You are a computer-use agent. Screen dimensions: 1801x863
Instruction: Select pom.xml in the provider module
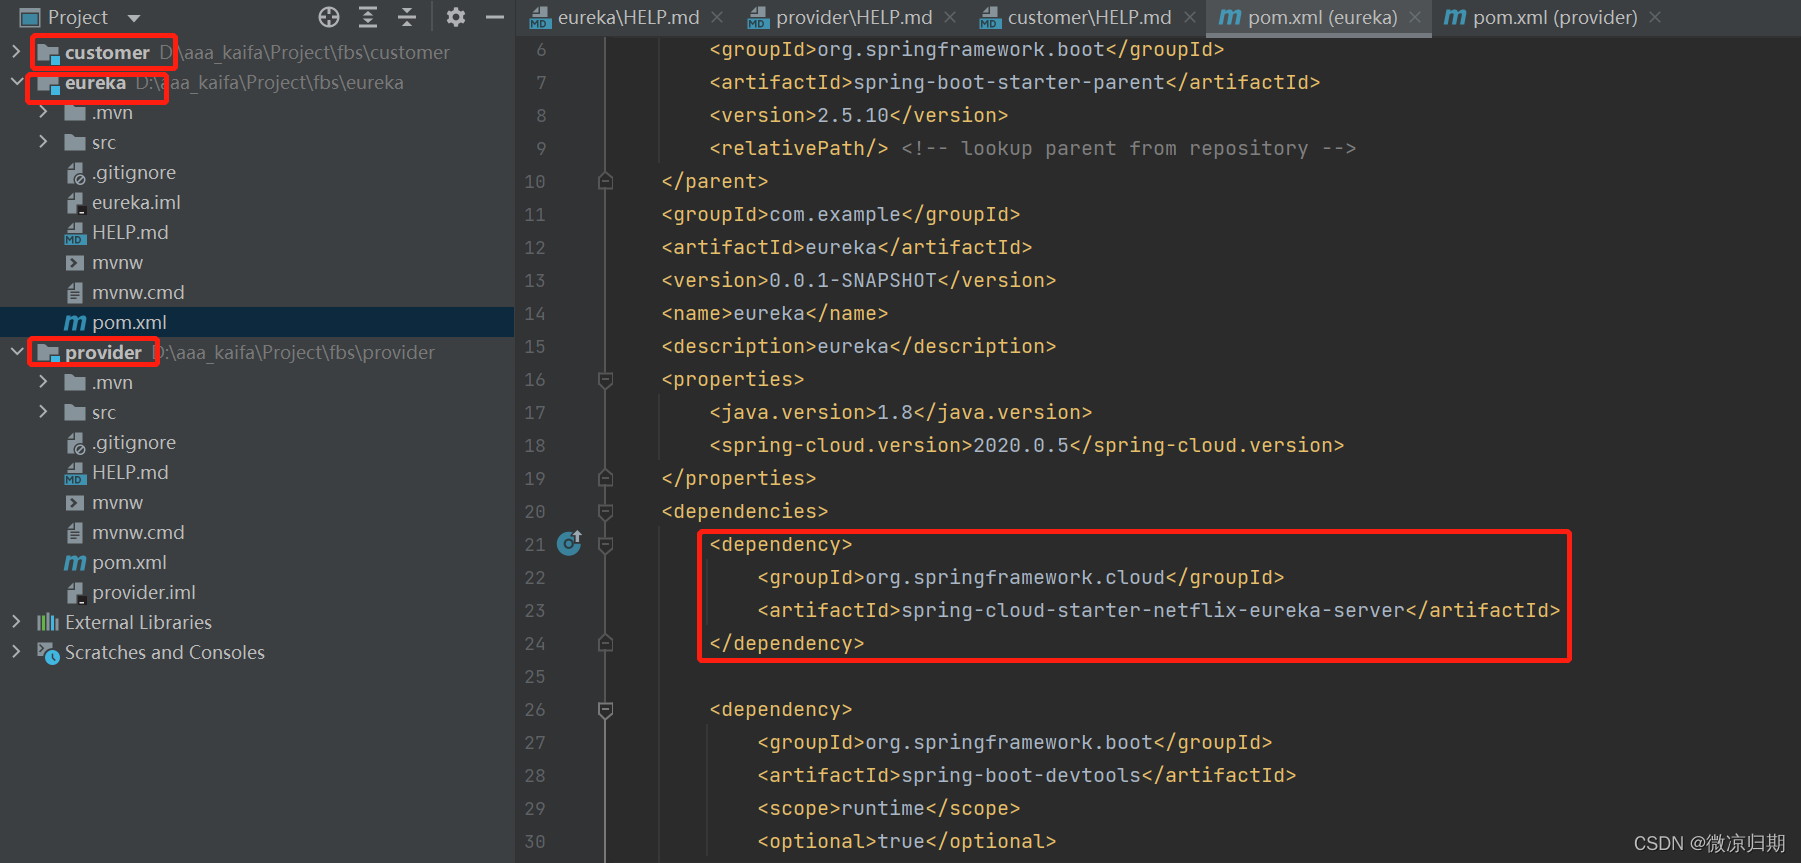[x=129, y=562]
